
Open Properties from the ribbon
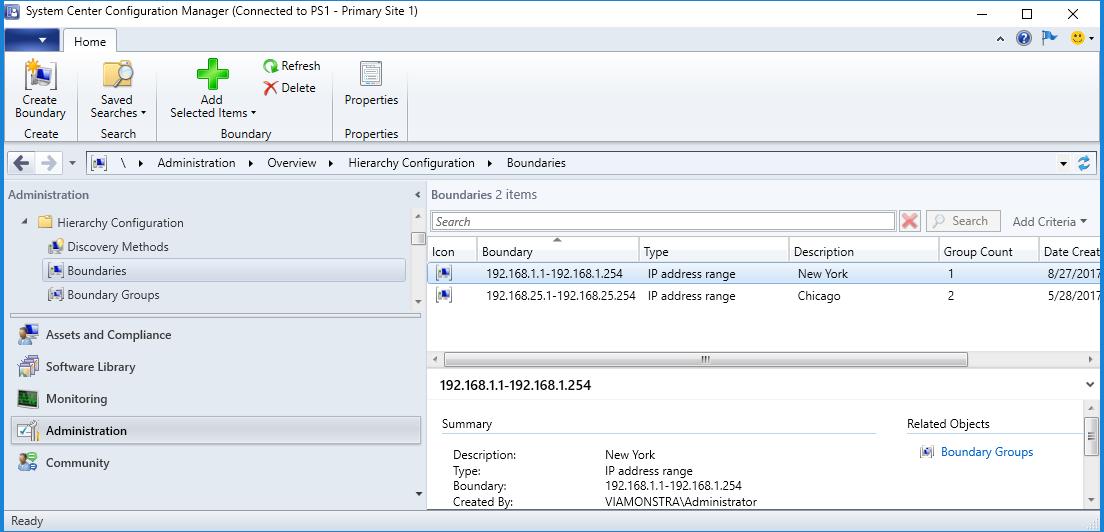pos(371,84)
